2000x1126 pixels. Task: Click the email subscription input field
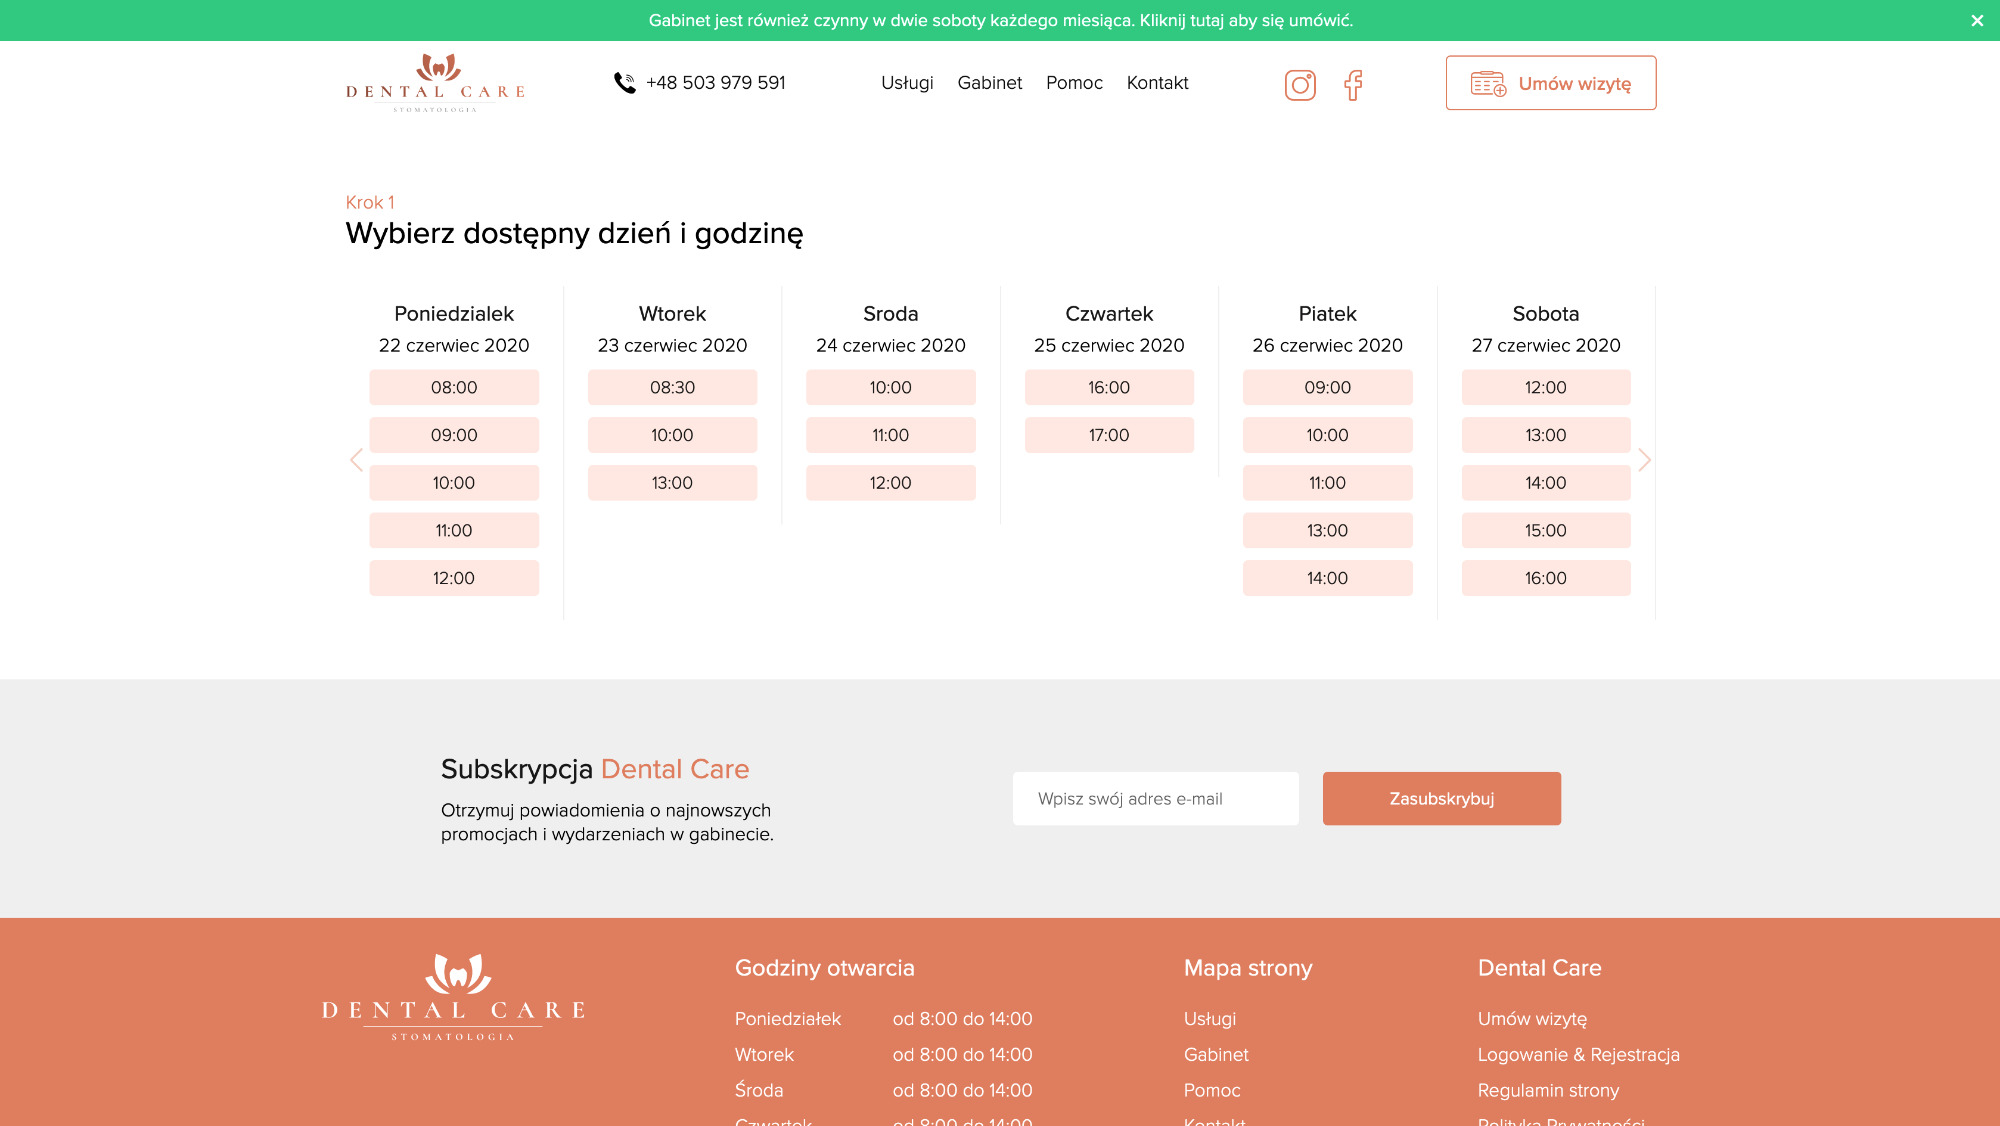1155,798
